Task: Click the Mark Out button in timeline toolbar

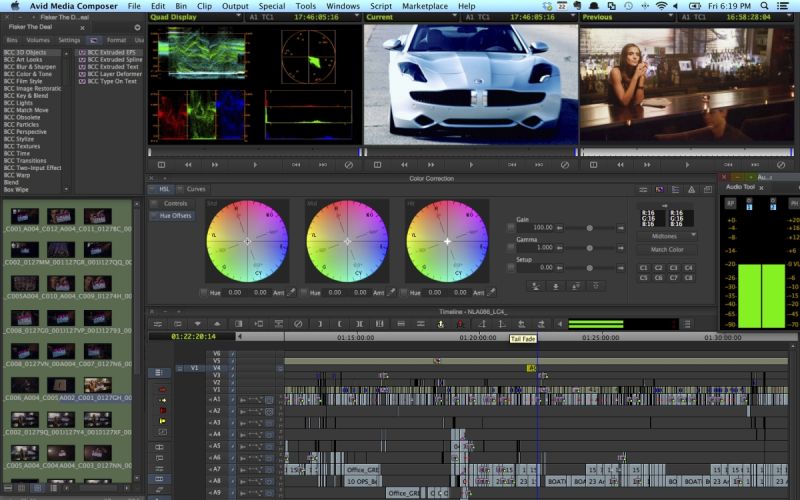Action: 340,324
